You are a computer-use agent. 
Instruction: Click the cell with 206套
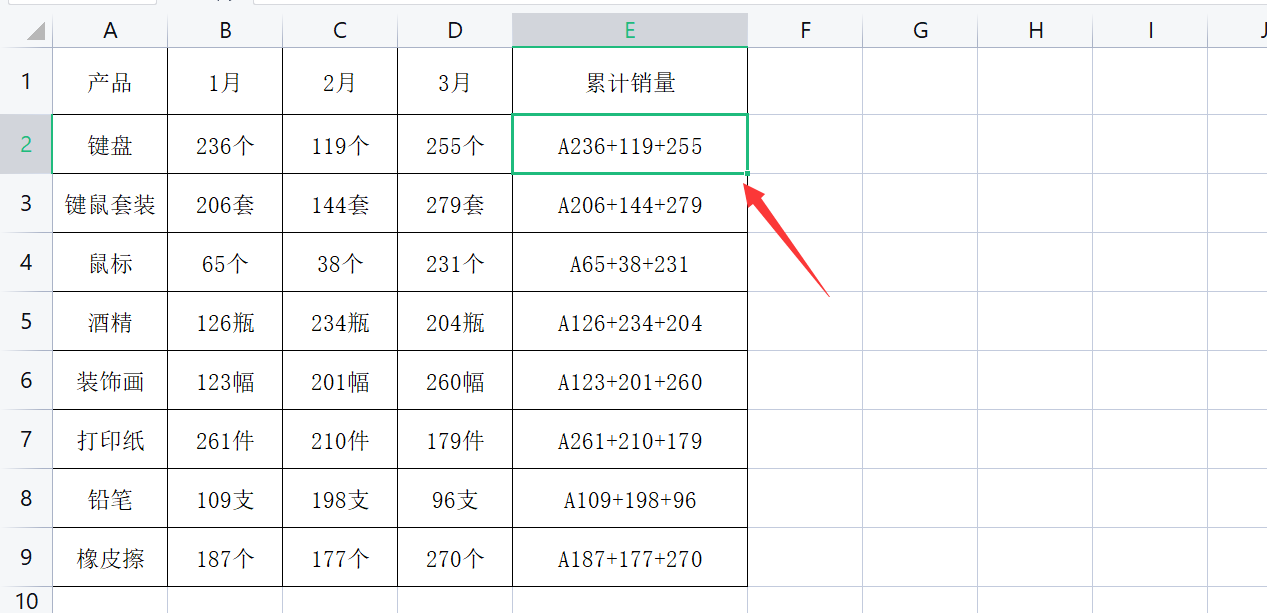[225, 205]
